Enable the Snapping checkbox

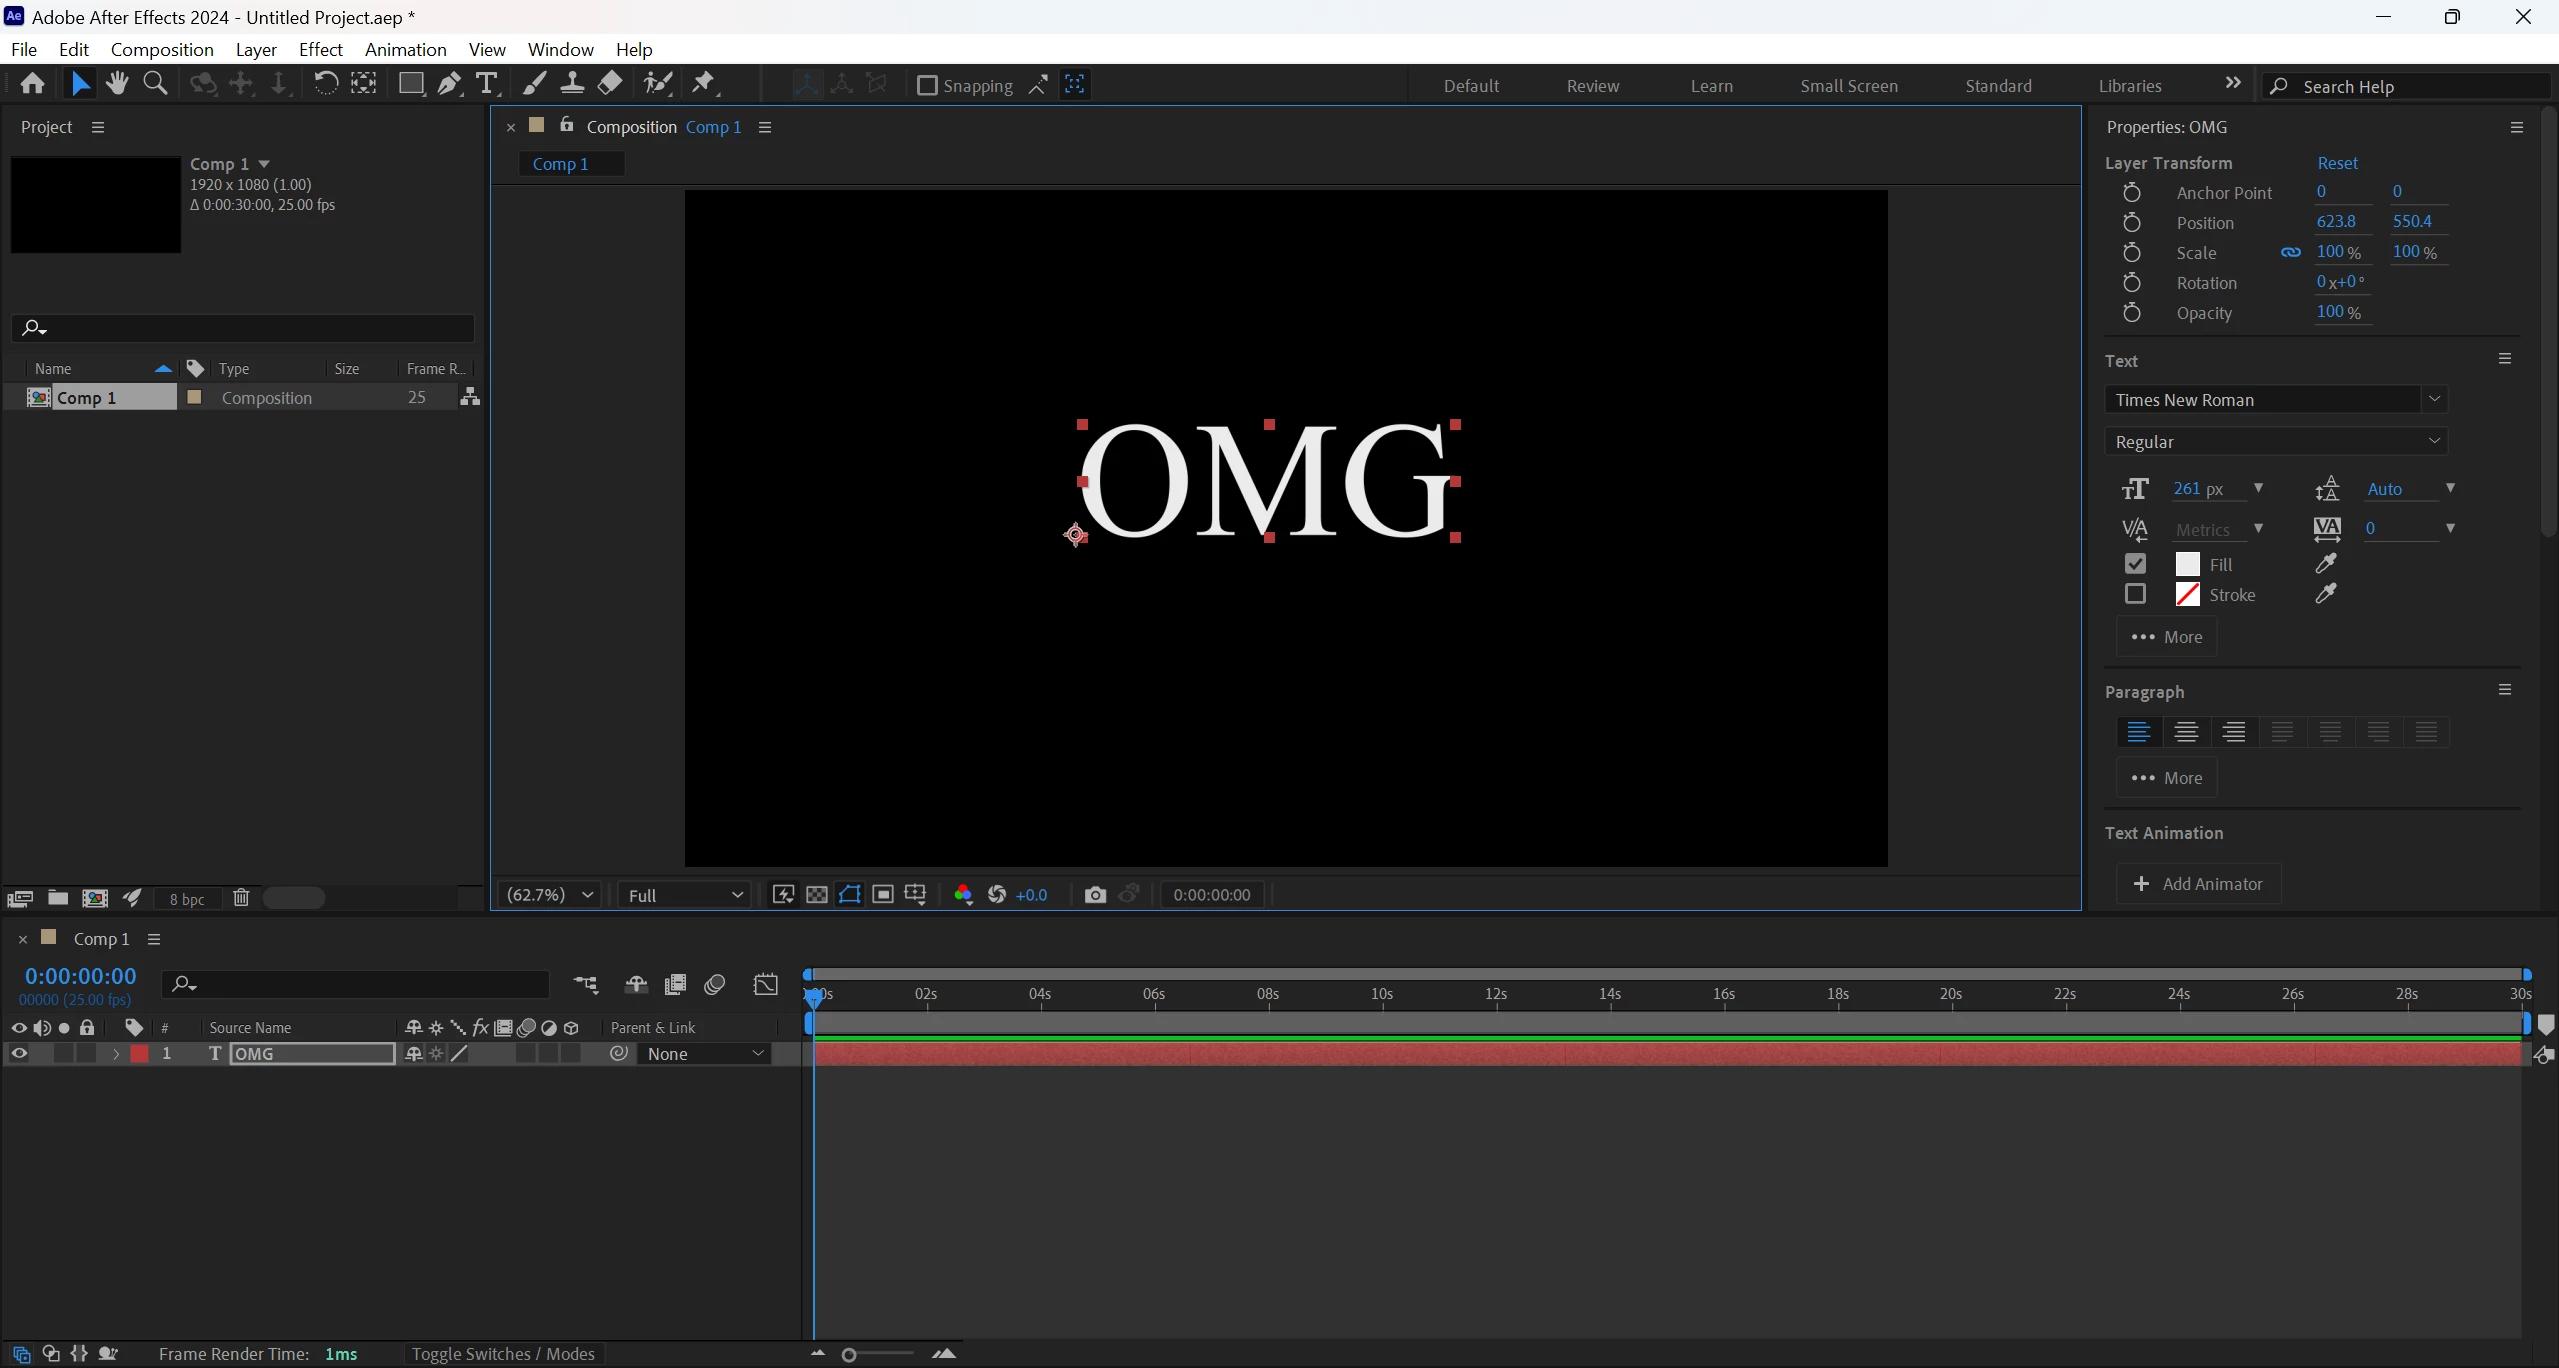[927, 86]
